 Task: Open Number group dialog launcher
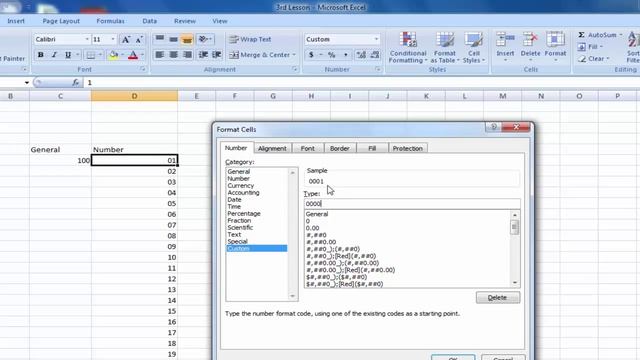coord(378,69)
